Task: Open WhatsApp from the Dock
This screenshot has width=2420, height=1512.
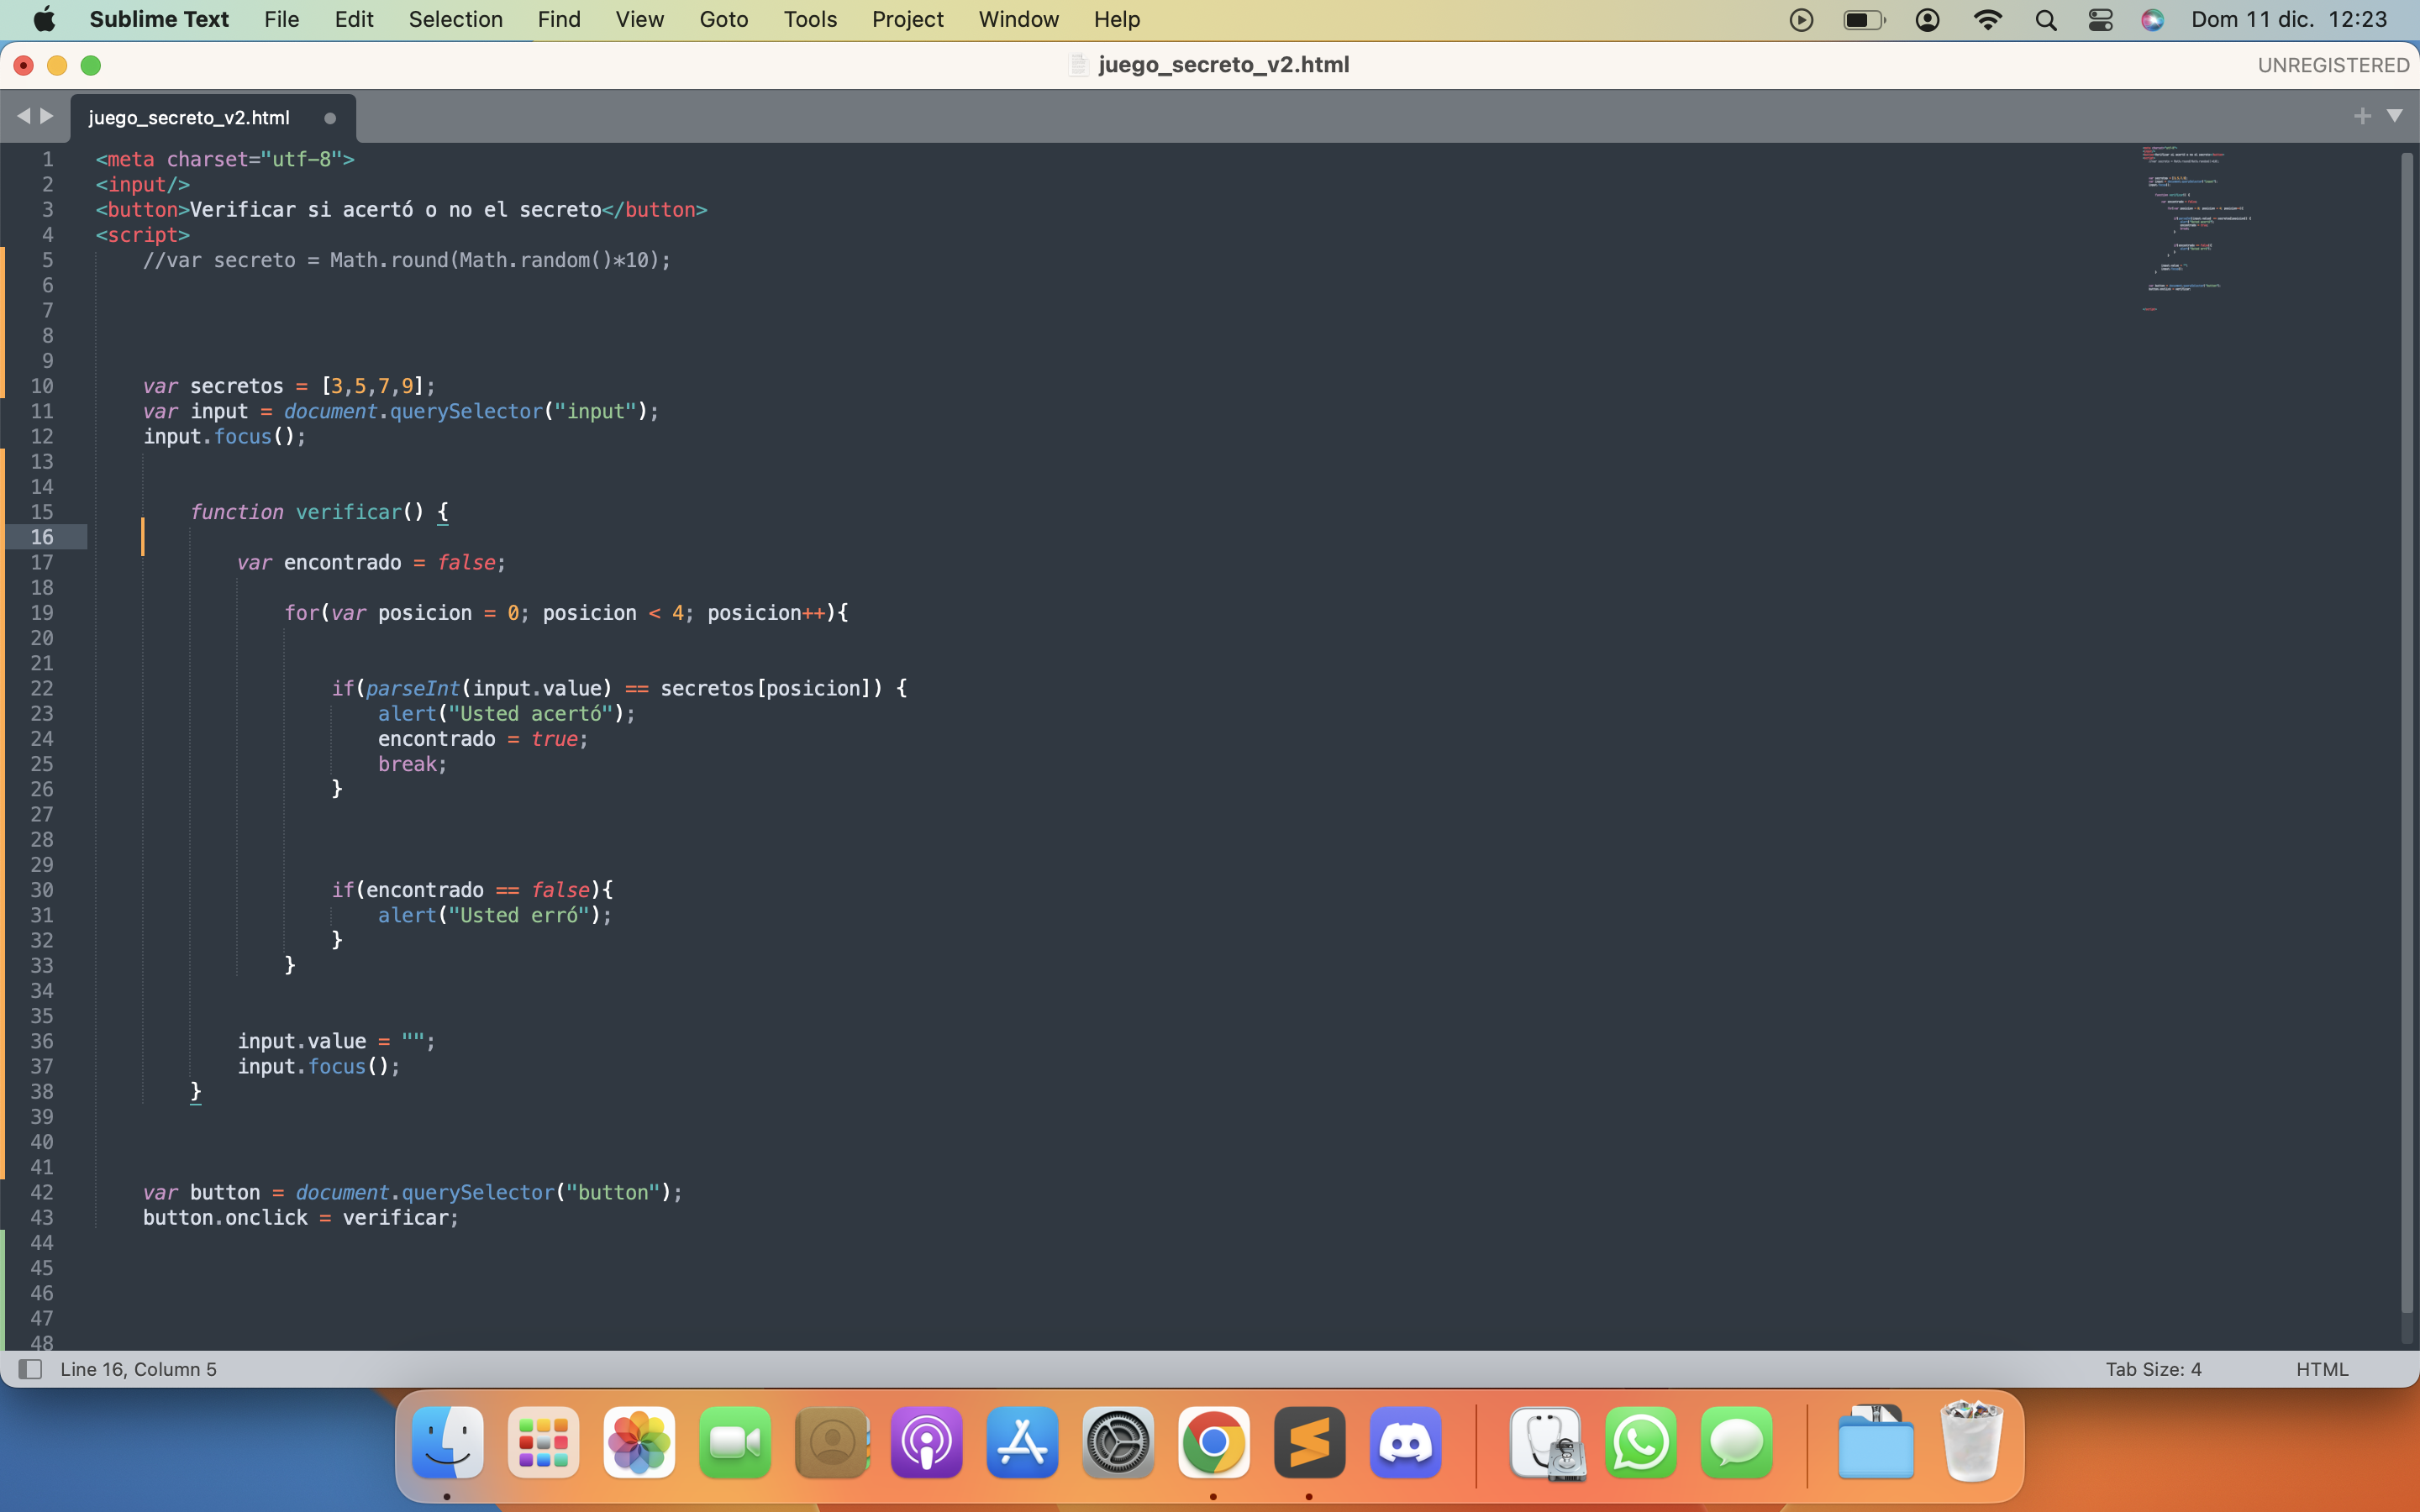Action: pyautogui.click(x=1641, y=1442)
